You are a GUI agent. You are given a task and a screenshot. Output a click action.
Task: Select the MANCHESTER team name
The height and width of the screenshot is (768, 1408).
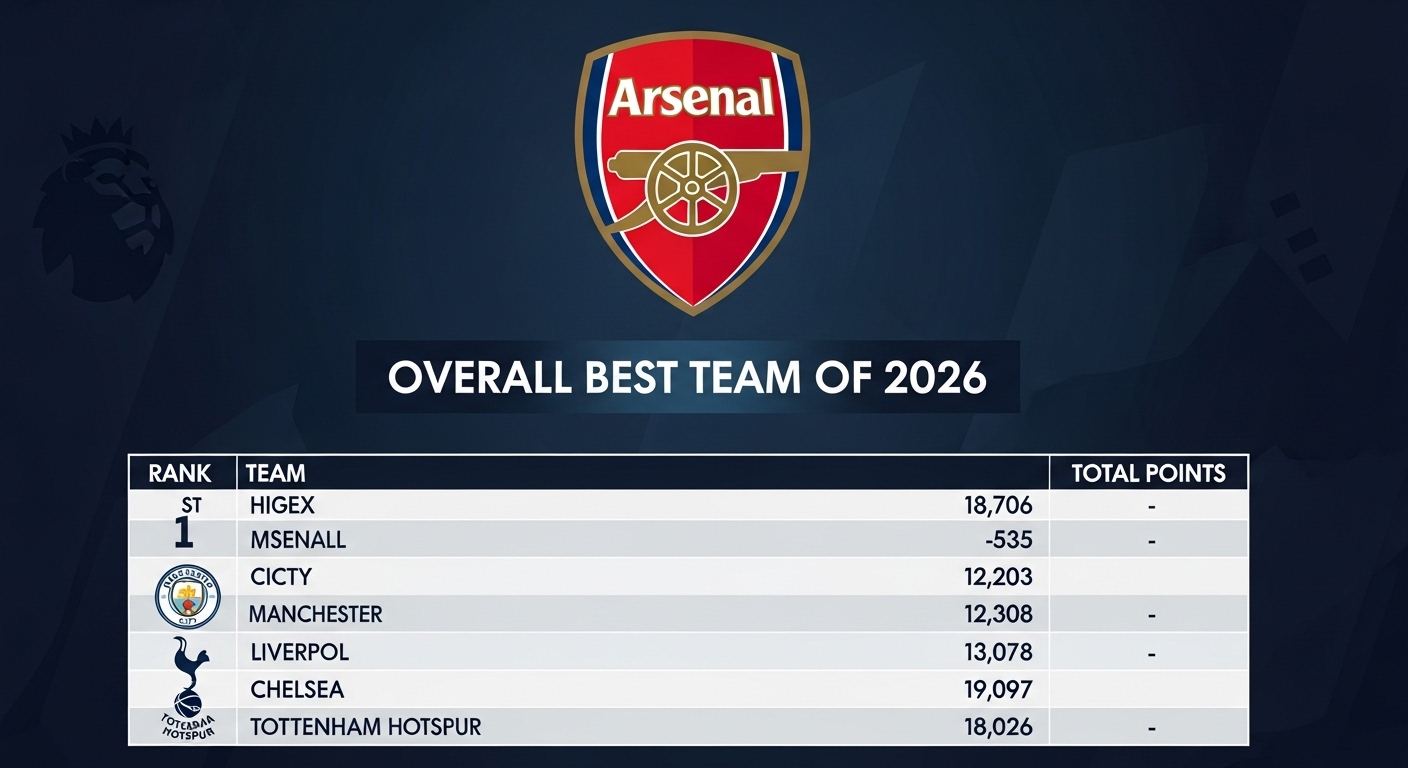click(x=315, y=614)
